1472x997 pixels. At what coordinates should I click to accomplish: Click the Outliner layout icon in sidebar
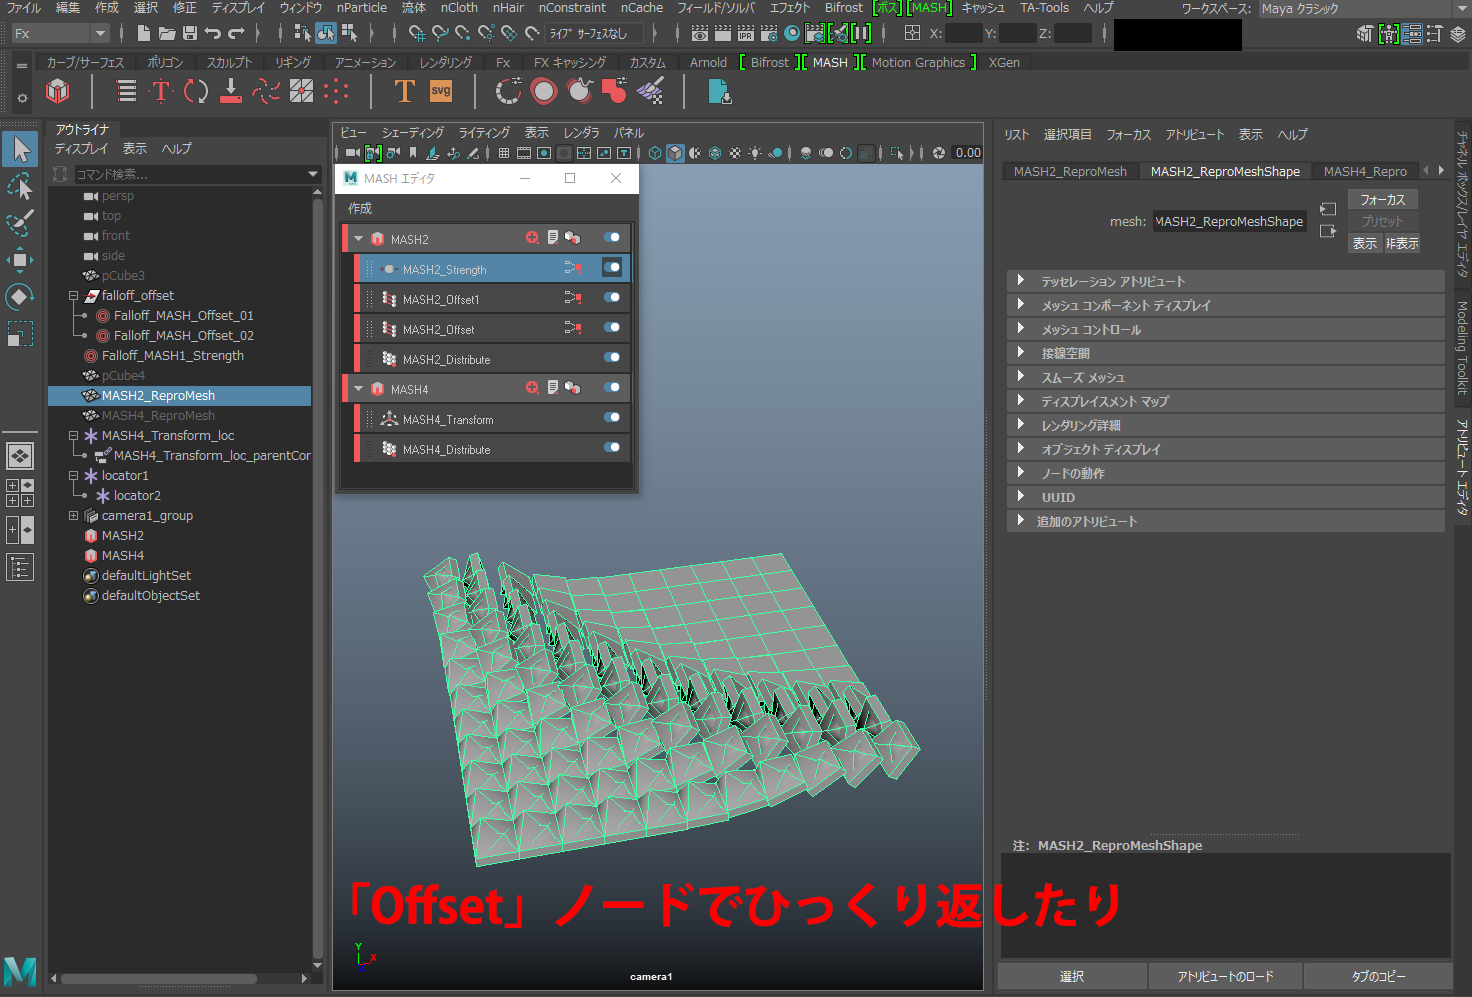pos(20,567)
